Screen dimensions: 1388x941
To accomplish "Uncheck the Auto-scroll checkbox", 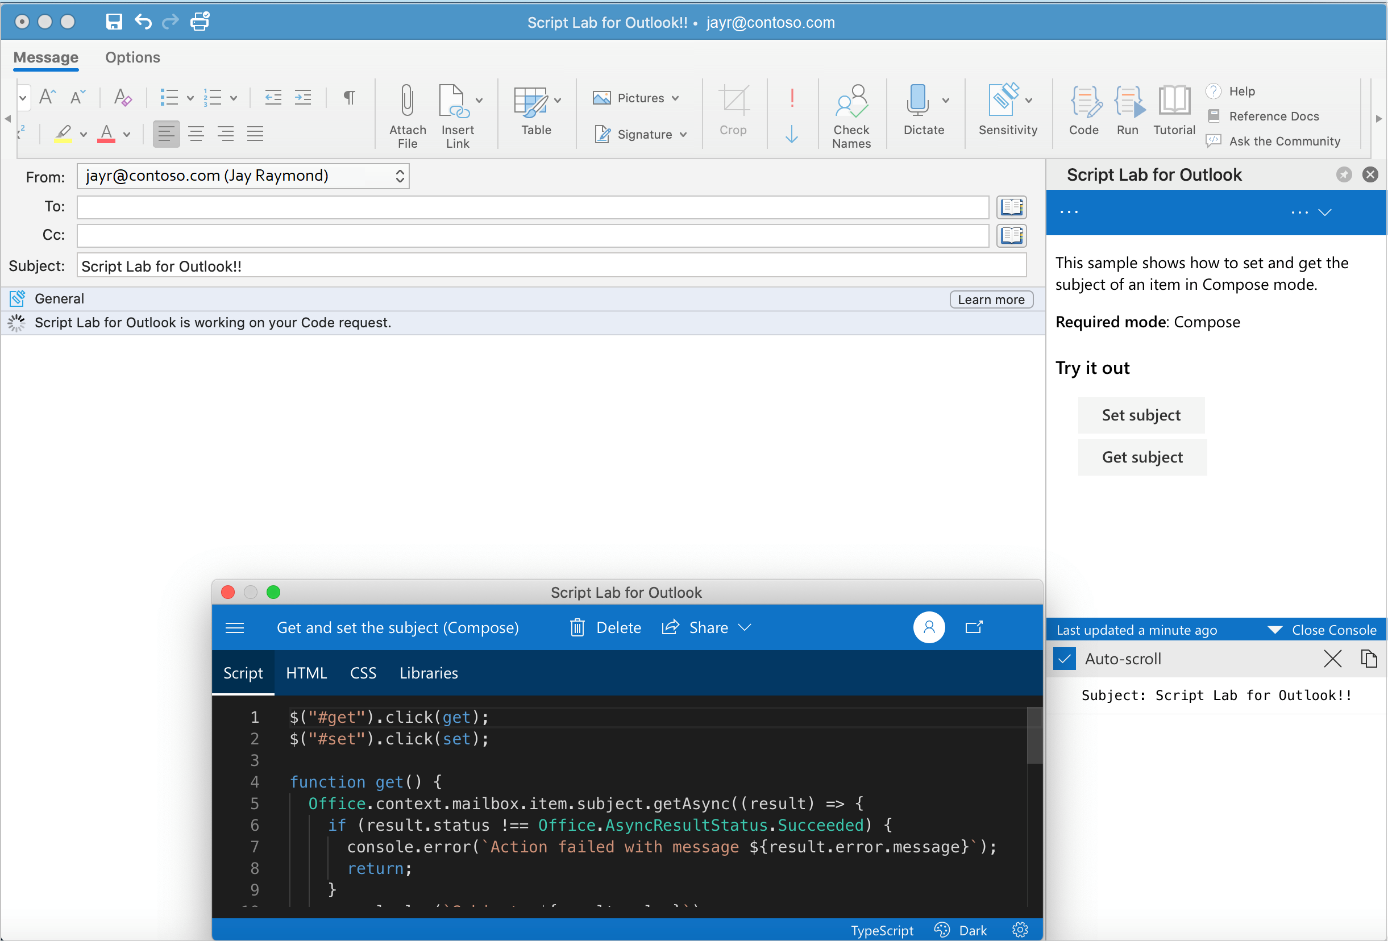I will (1065, 659).
